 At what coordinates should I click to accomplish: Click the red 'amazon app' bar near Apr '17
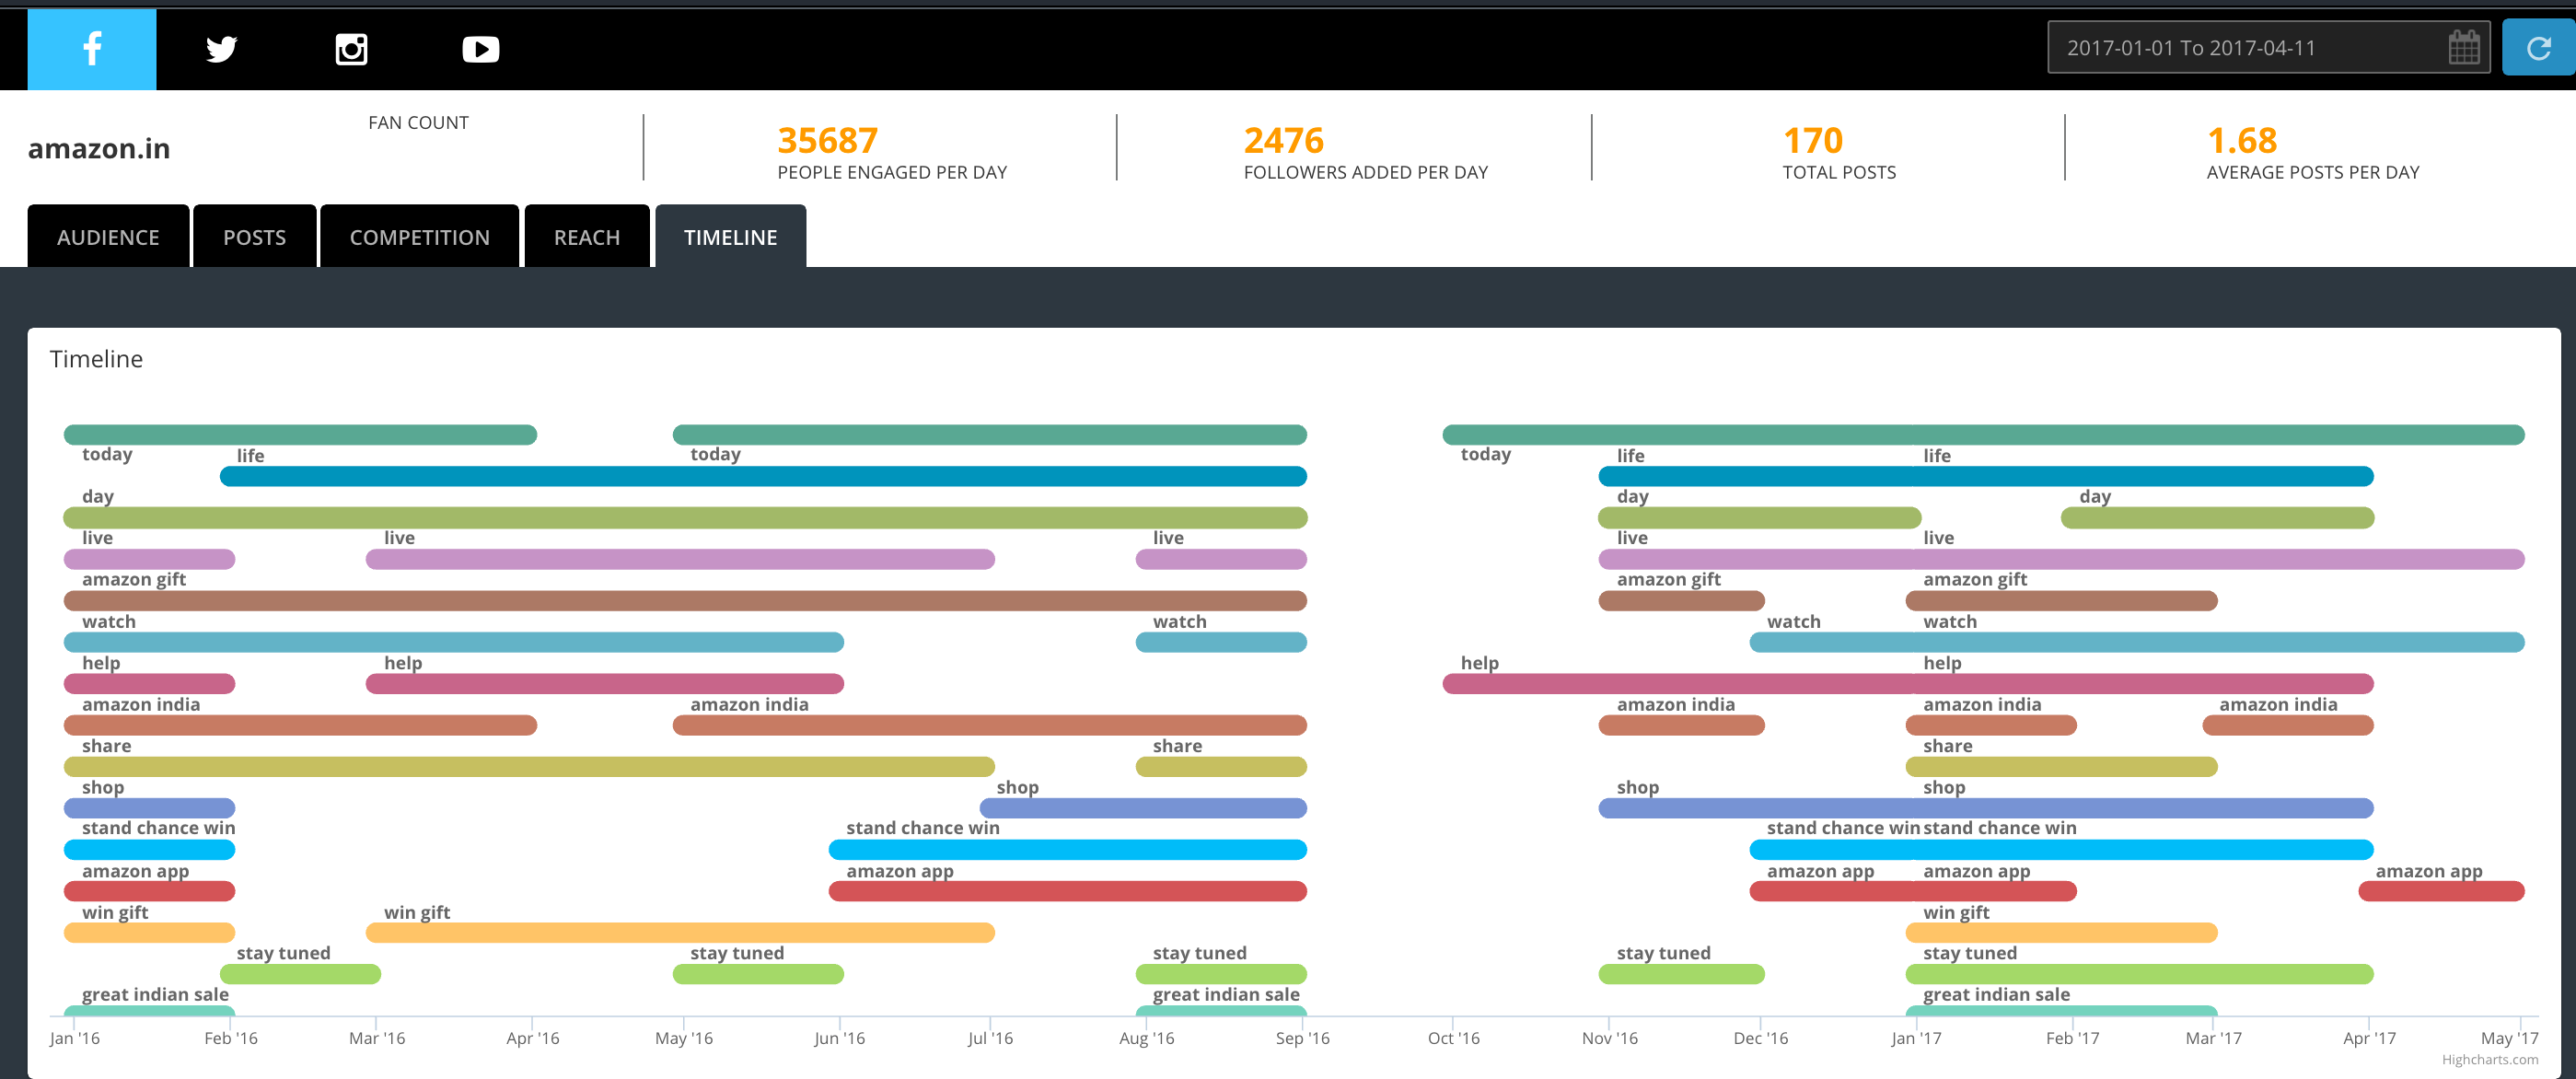pyautogui.click(x=2441, y=891)
